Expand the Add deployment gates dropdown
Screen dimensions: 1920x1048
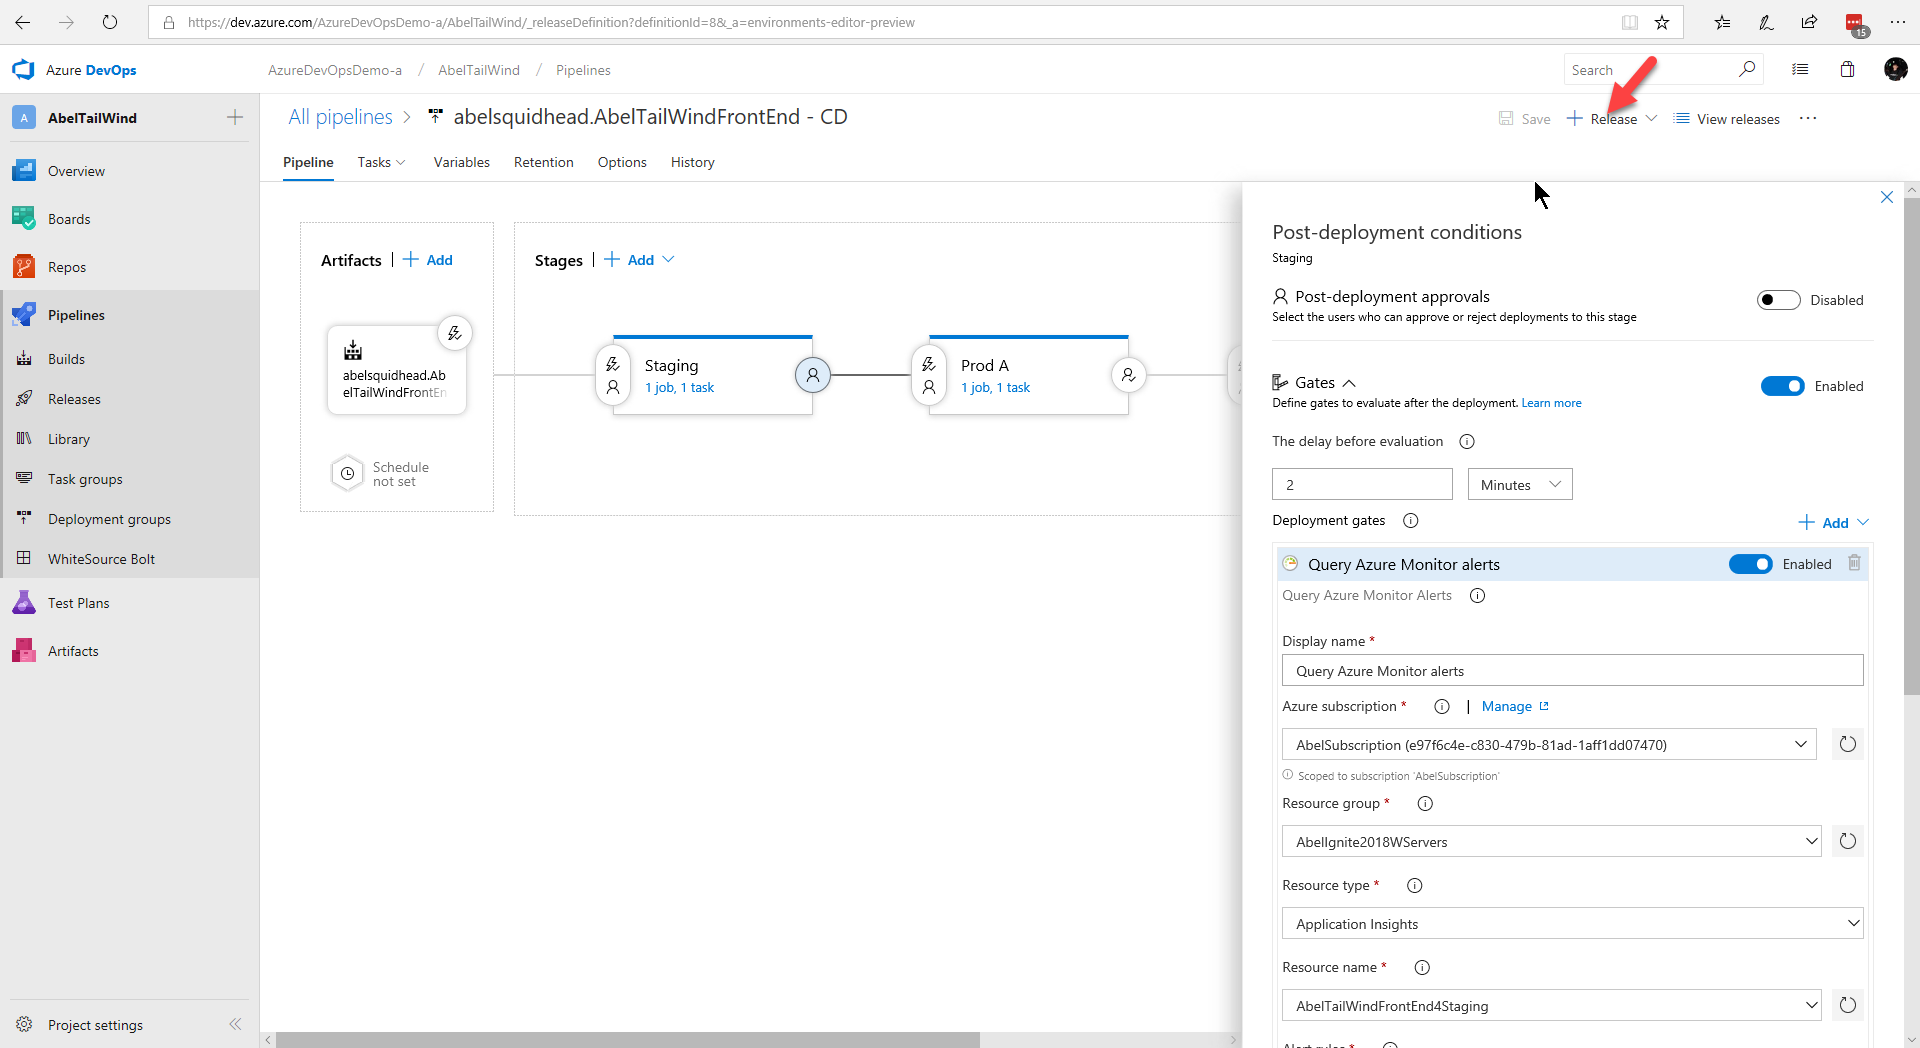pos(1863,522)
